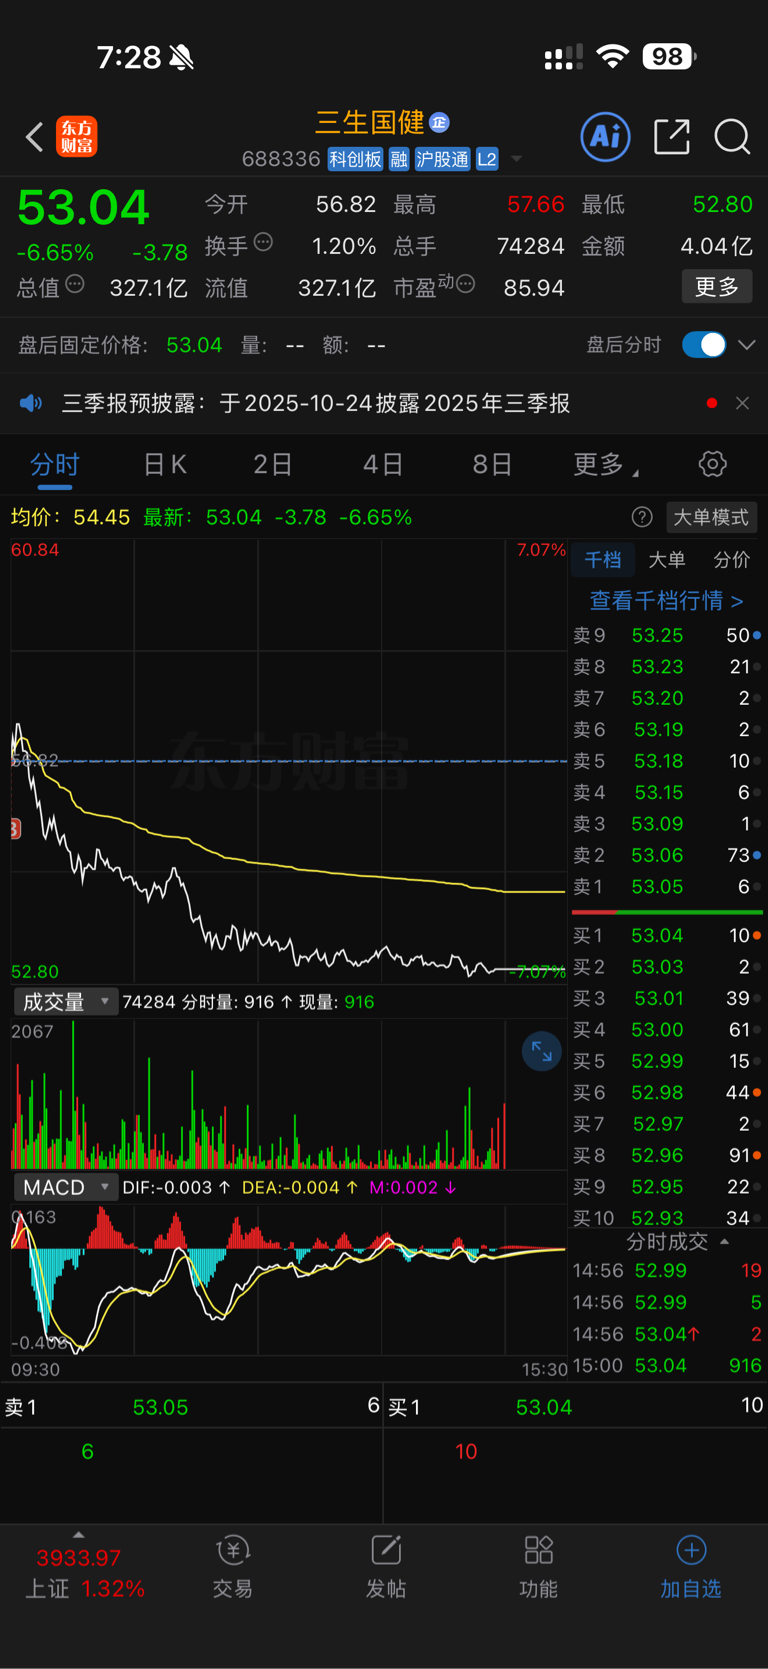This screenshot has height=1669, width=768.
Task: Tap the intraday price line chart
Action: tap(289, 760)
